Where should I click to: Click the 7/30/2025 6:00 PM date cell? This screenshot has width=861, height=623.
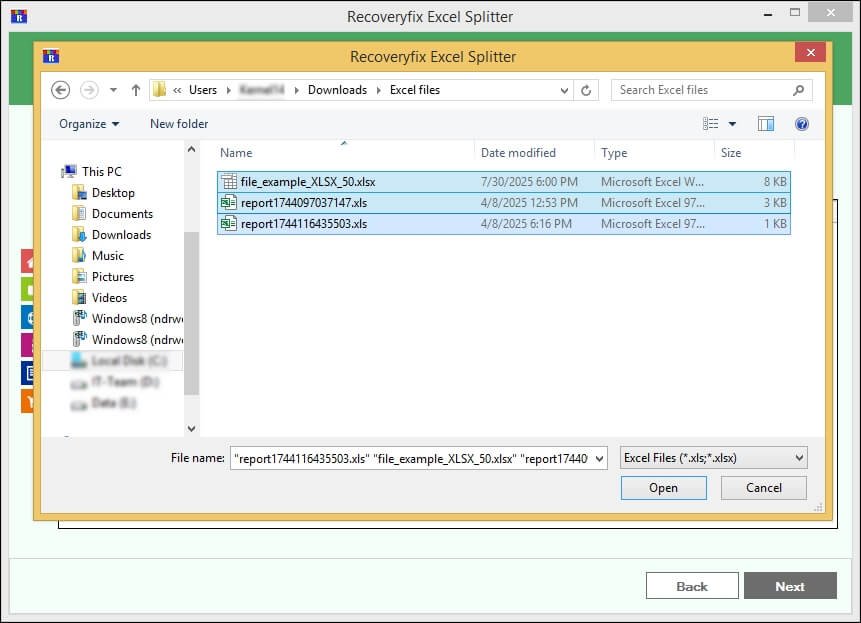click(x=529, y=182)
